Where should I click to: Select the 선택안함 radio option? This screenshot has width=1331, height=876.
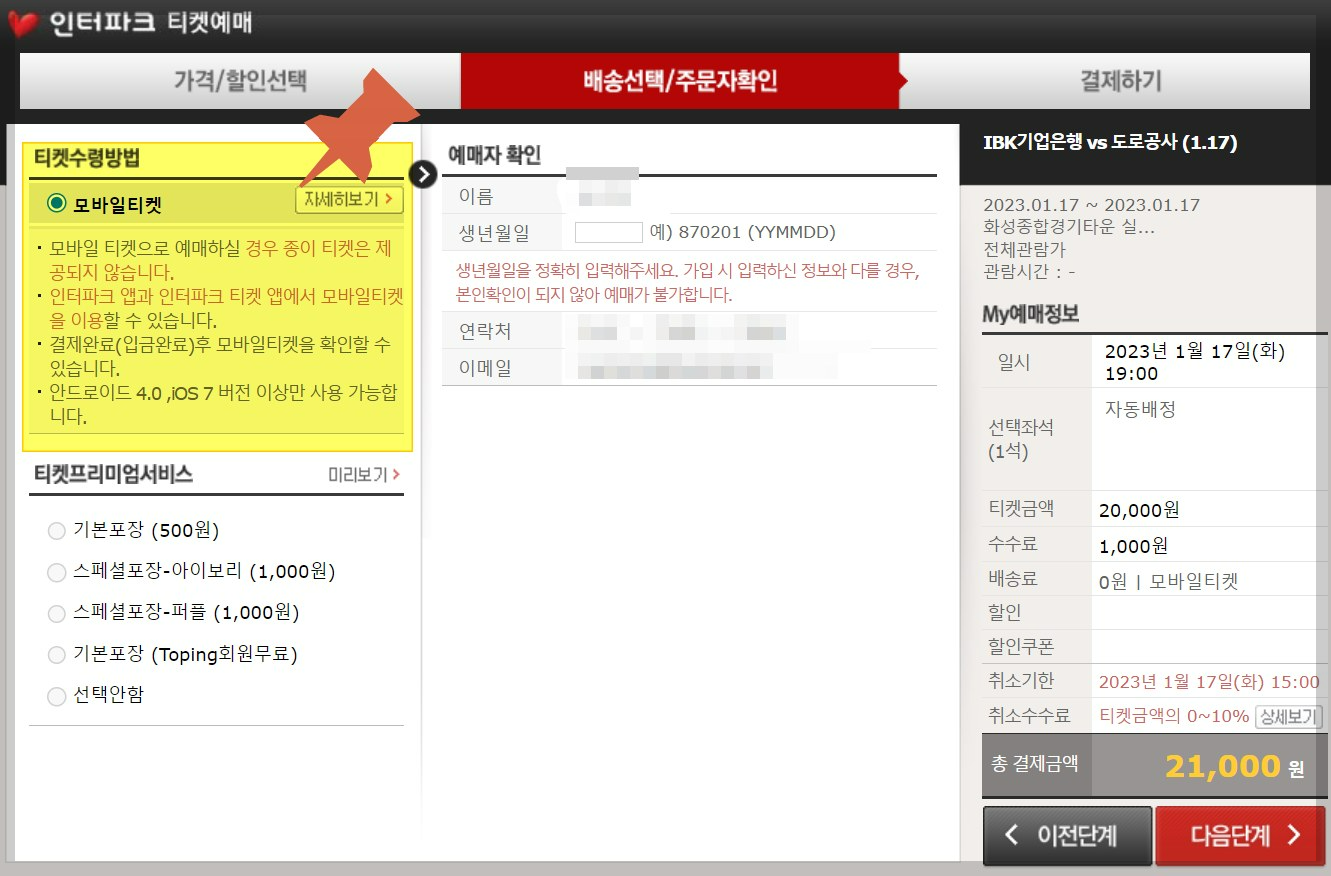pos(57,696)
